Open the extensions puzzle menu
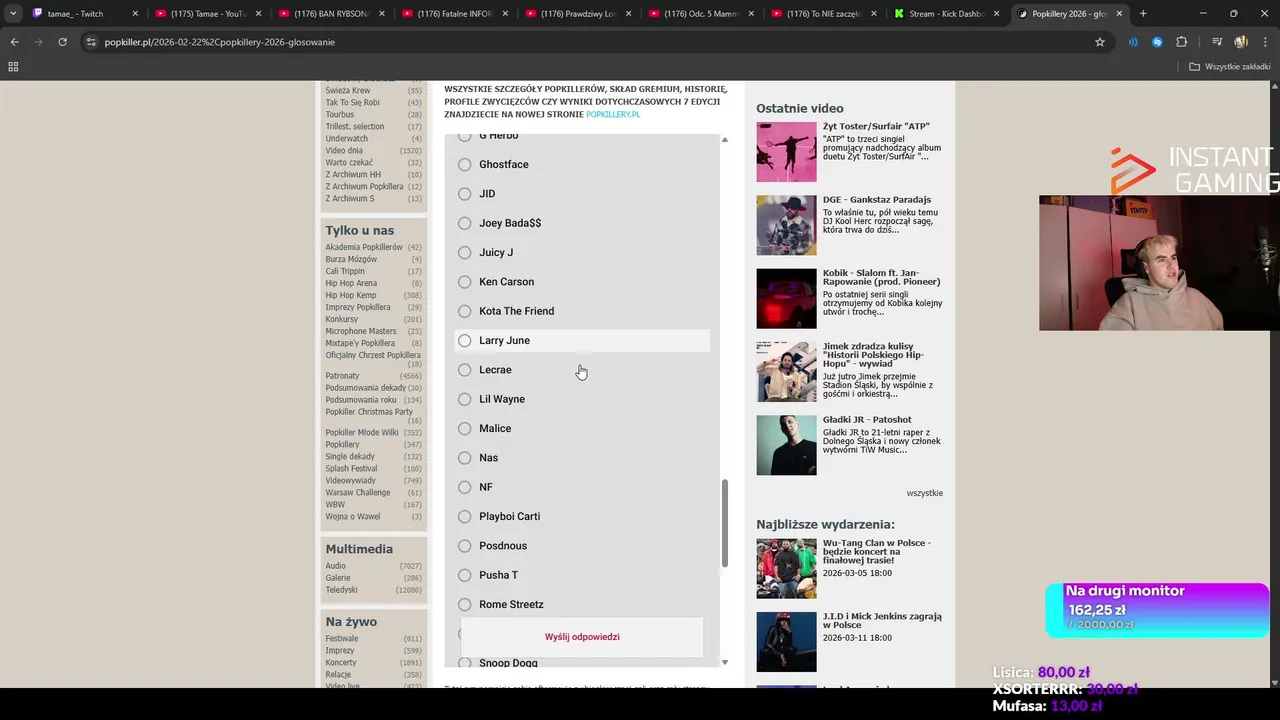 1182,42
